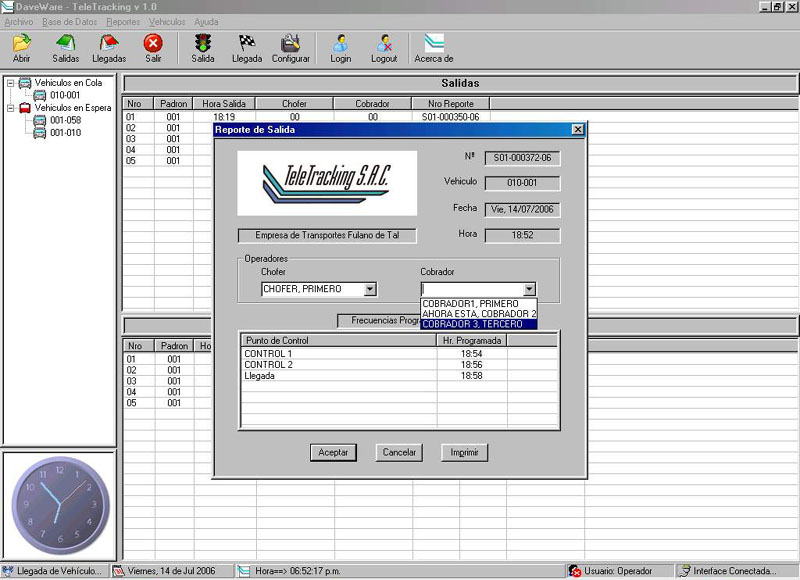Click the Login user icon
This screenshot has width=800, height=580.
pos(341,43)
